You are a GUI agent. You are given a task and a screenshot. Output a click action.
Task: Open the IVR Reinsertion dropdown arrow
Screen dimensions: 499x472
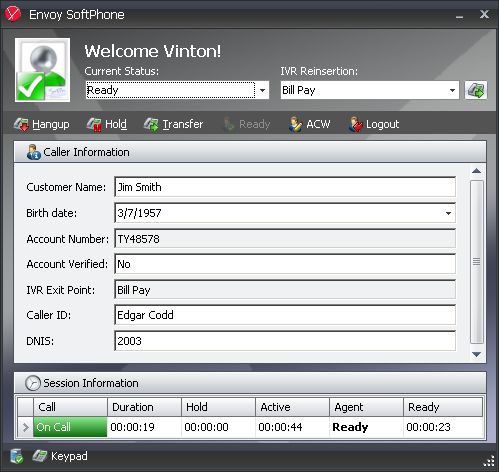pos(452,90)
